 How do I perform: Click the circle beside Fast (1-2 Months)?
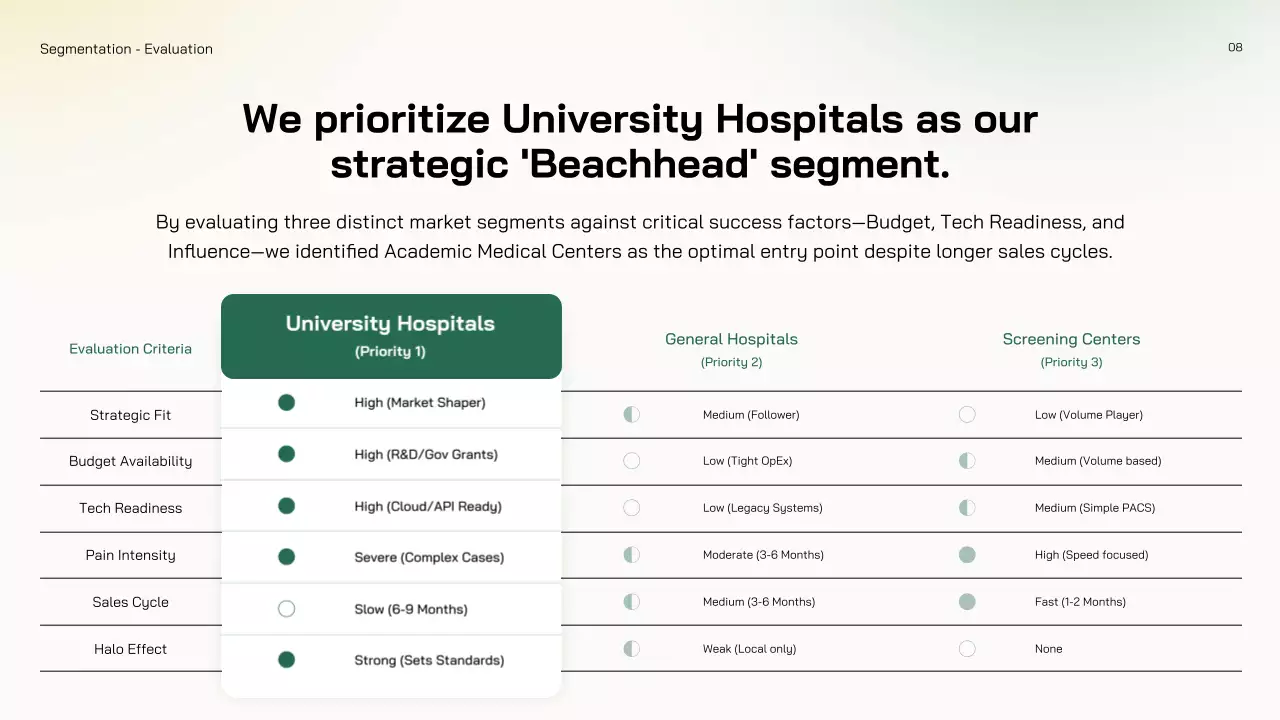point(967,602)
